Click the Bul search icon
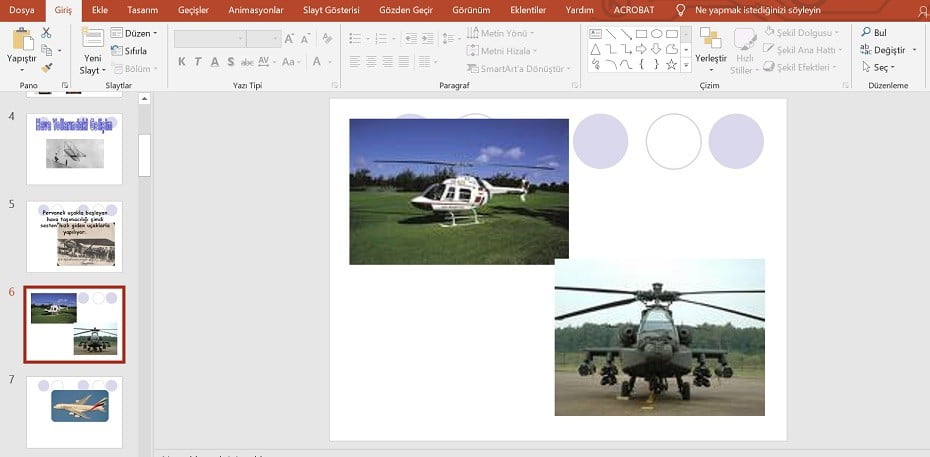The width and height of the screenshot is (930, 457). [x=867, y=33]
